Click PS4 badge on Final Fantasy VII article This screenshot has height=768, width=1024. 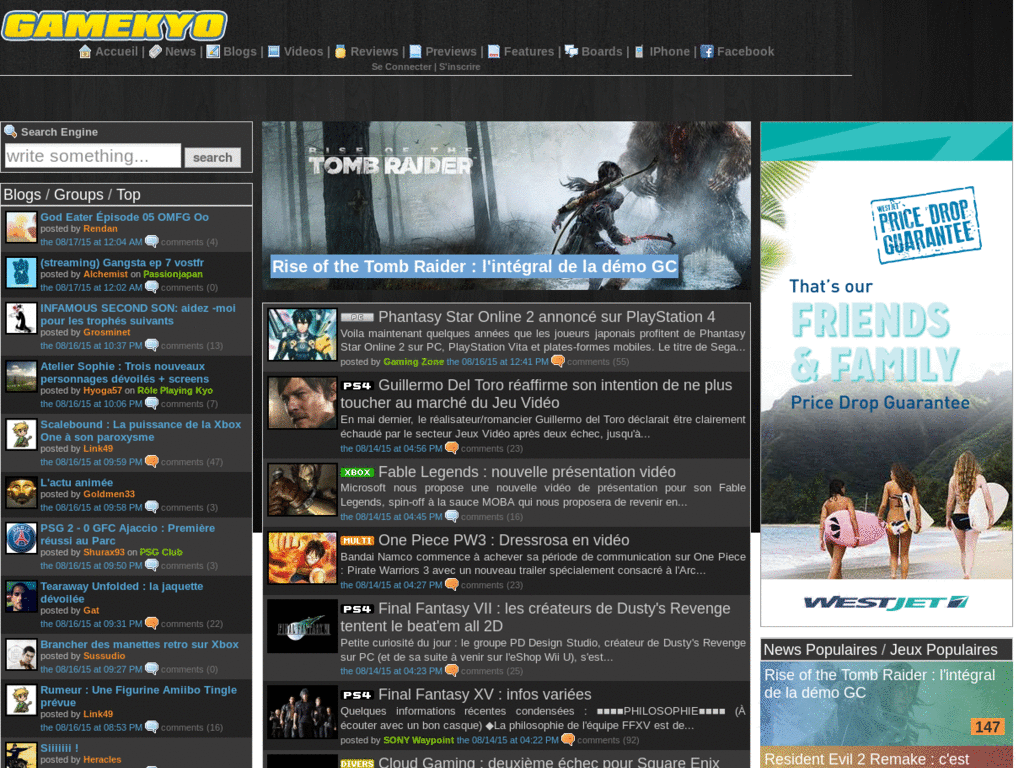pos(357,609)
